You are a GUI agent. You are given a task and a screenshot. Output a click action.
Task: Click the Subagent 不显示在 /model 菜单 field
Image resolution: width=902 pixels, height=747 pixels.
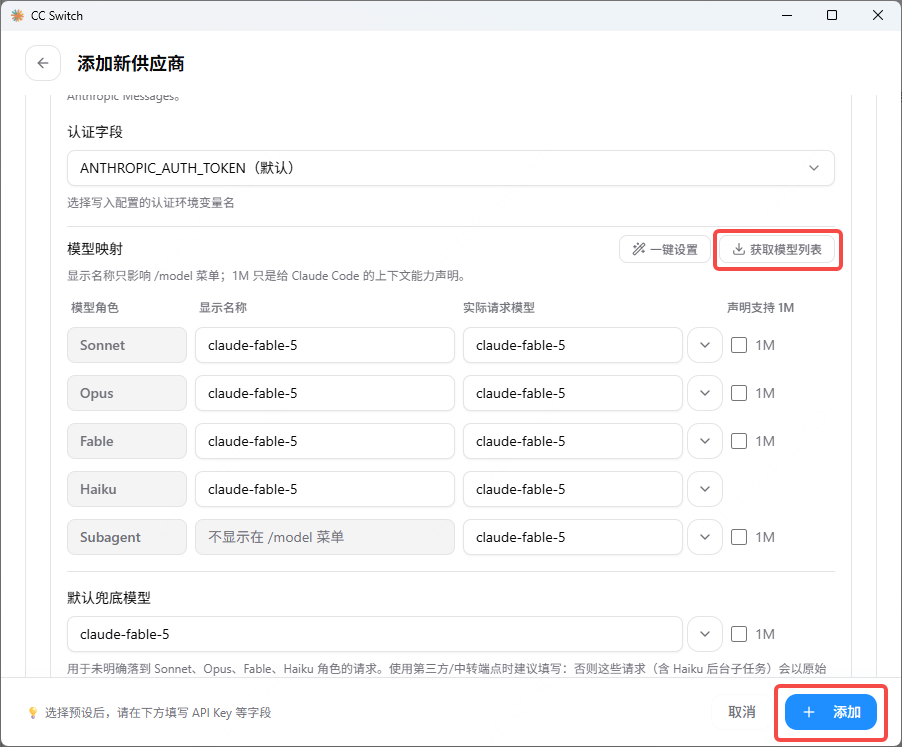click(324, 537)
